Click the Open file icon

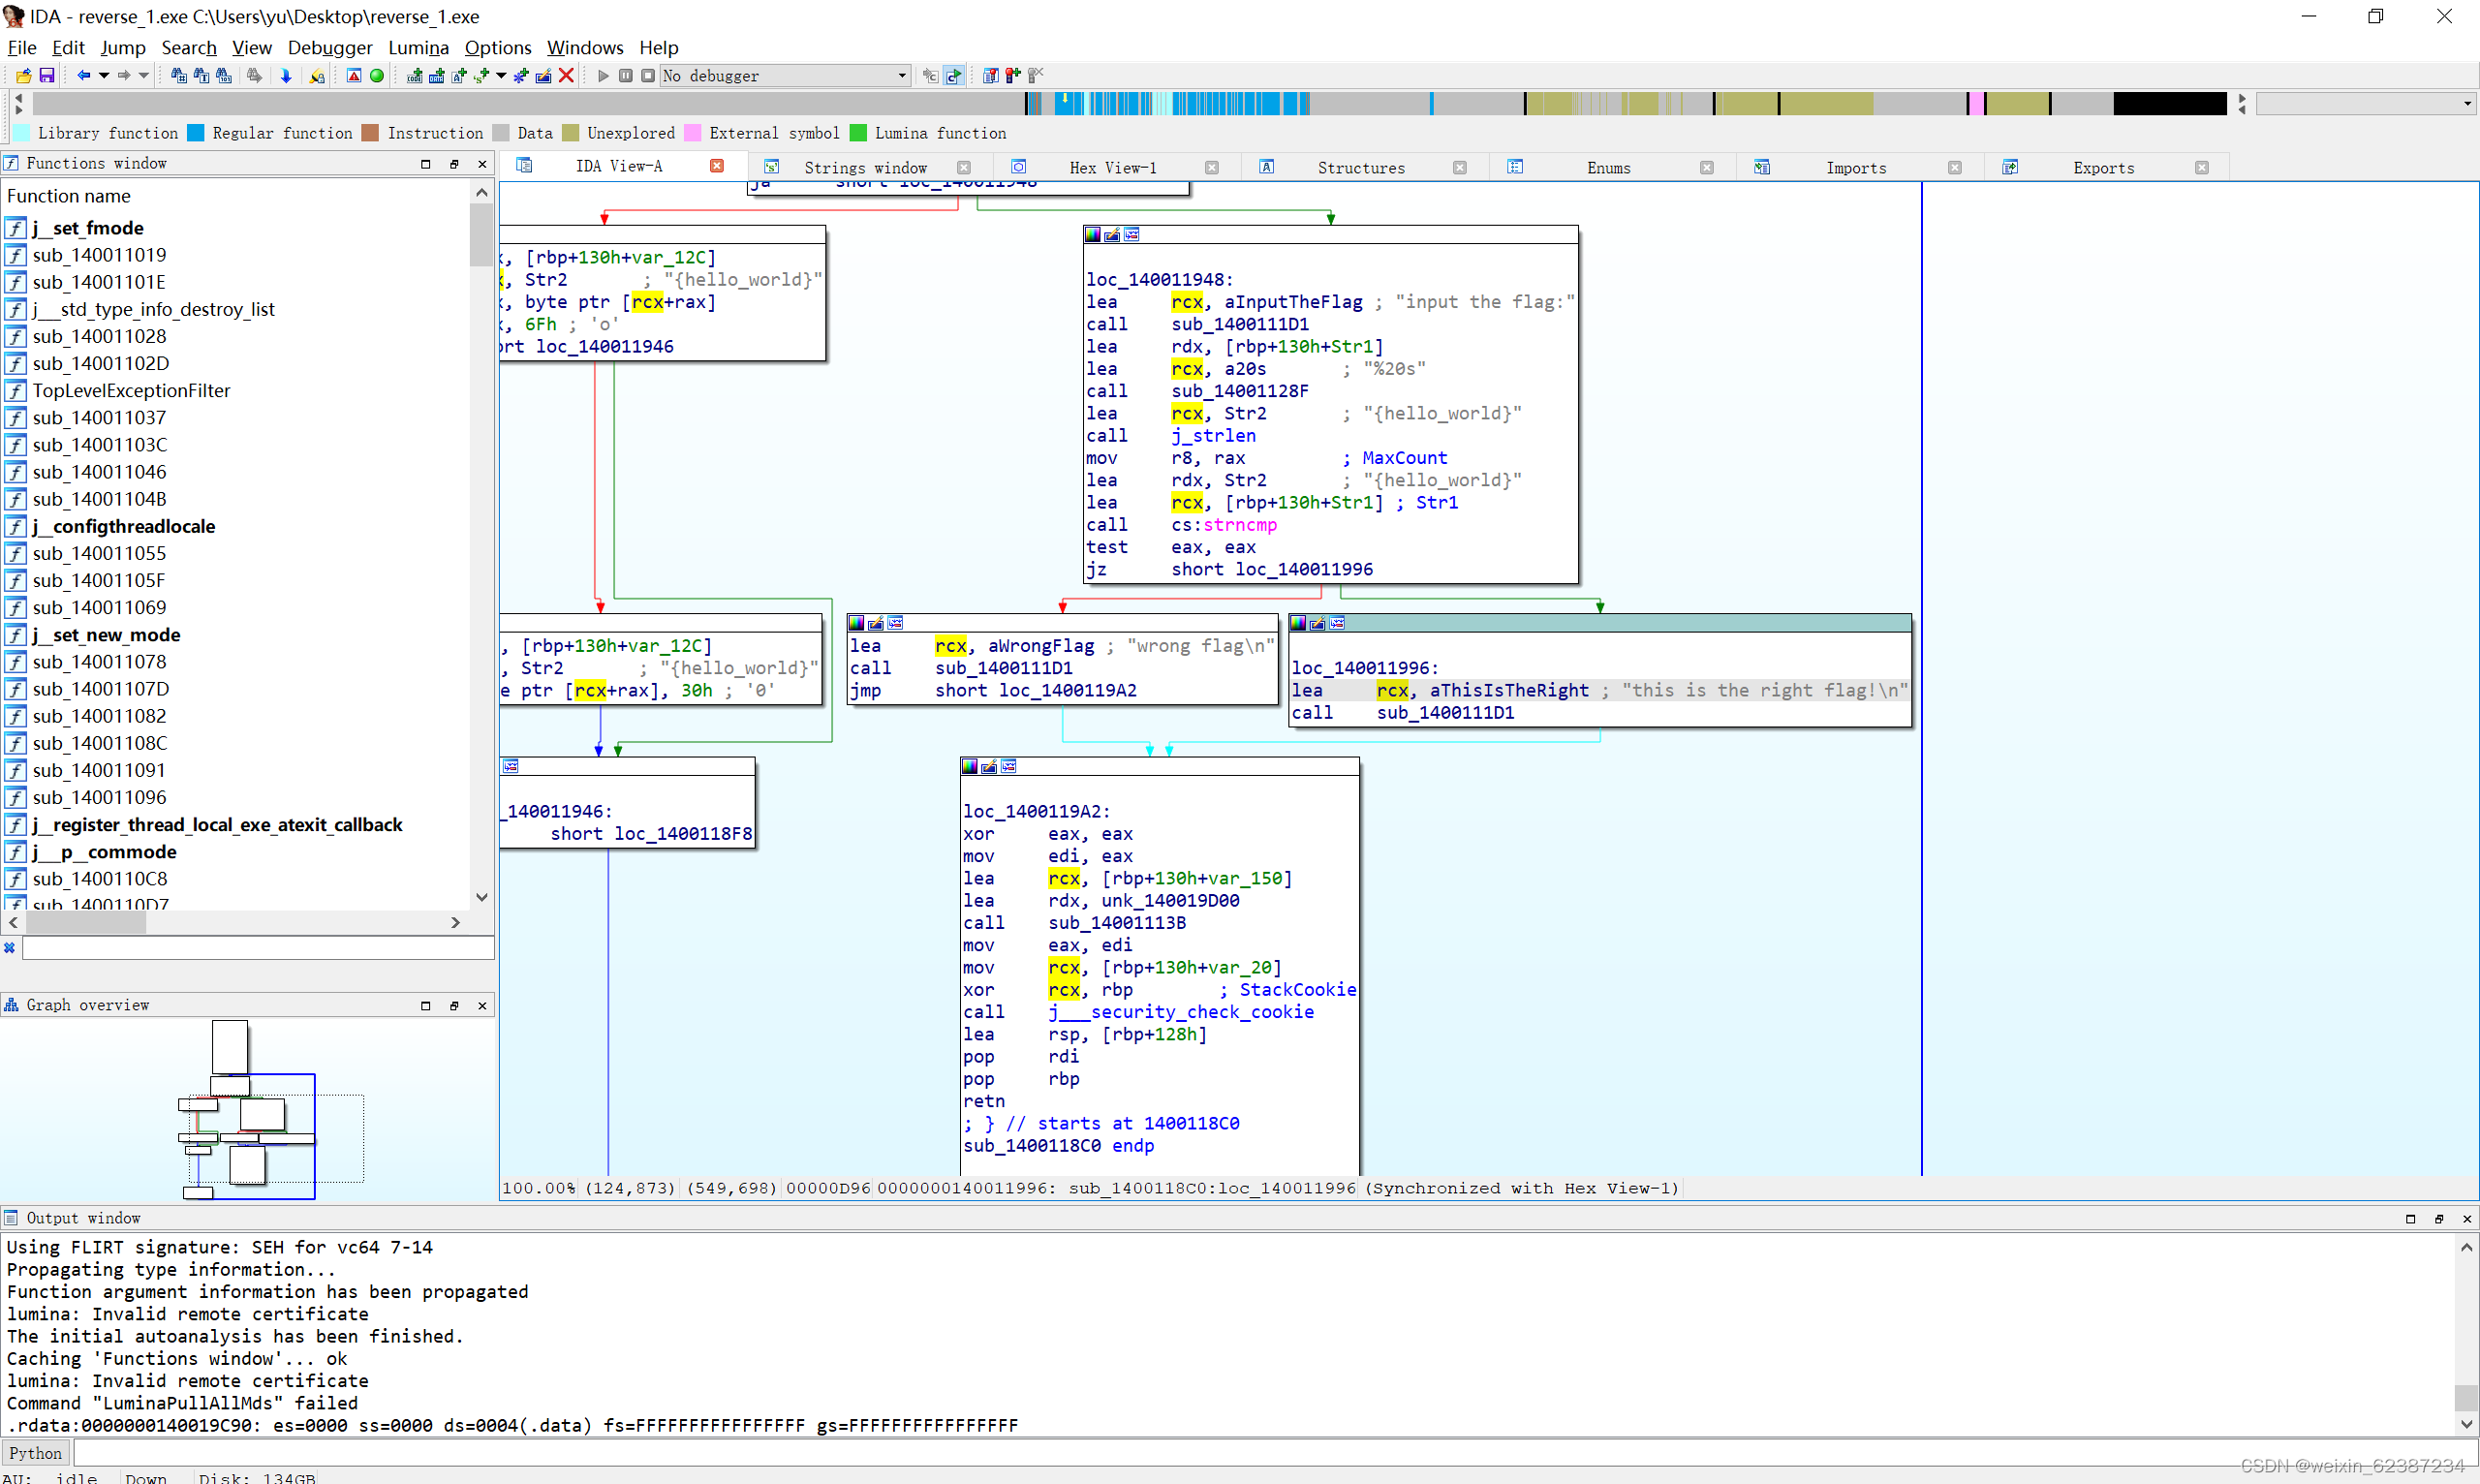click(x=23, y=76)
